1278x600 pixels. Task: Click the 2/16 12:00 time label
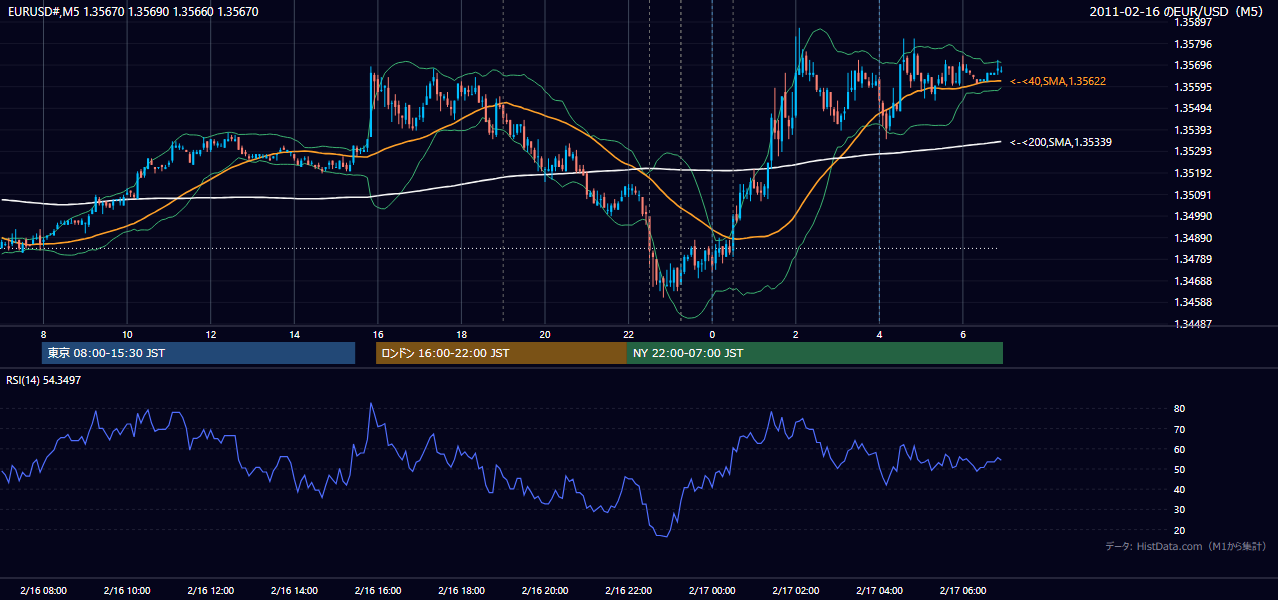[x=211, y=590]
